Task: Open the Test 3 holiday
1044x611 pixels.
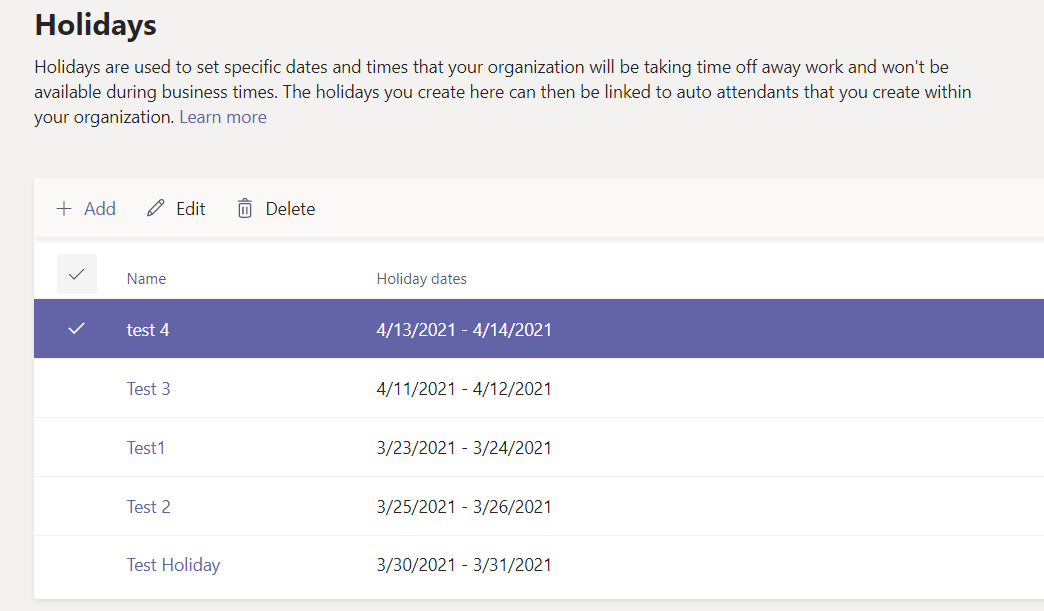Action: [x=148, y=388]
